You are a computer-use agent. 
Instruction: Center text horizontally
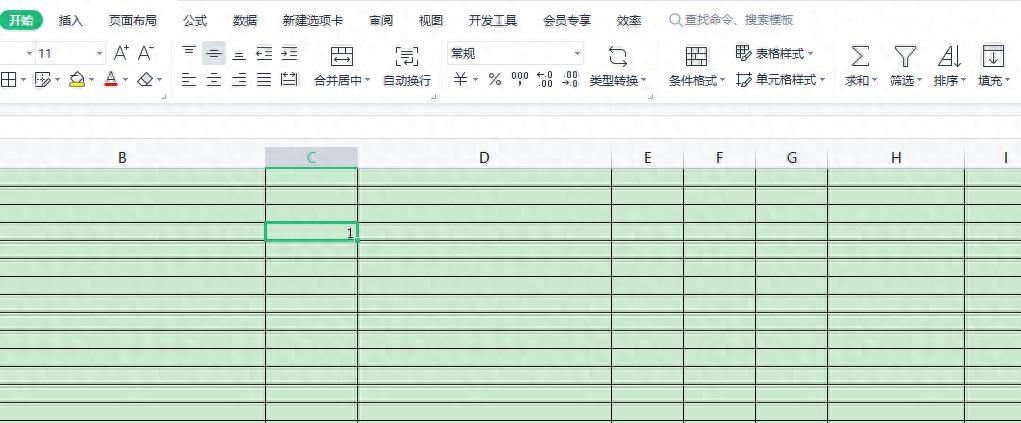tap(214, 79)
